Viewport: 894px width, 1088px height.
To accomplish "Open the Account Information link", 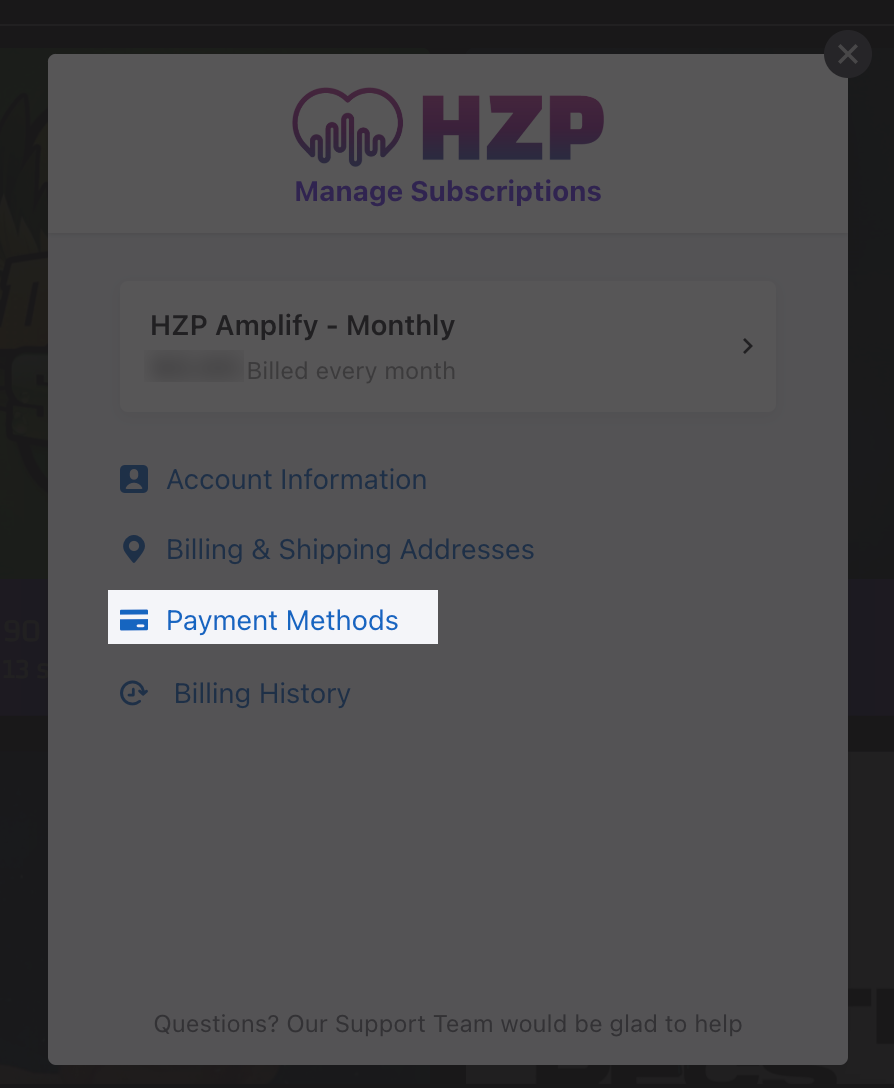I will point(296,479).
